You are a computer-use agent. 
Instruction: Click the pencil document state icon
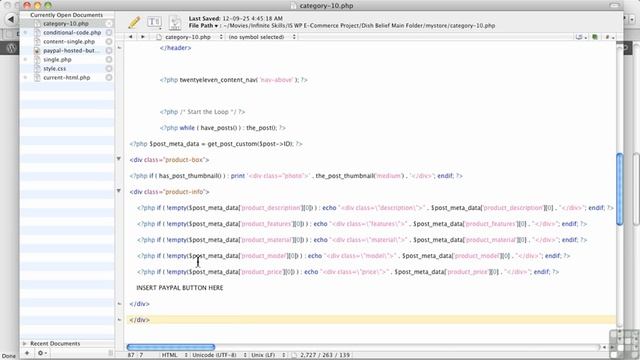[134, 22]
